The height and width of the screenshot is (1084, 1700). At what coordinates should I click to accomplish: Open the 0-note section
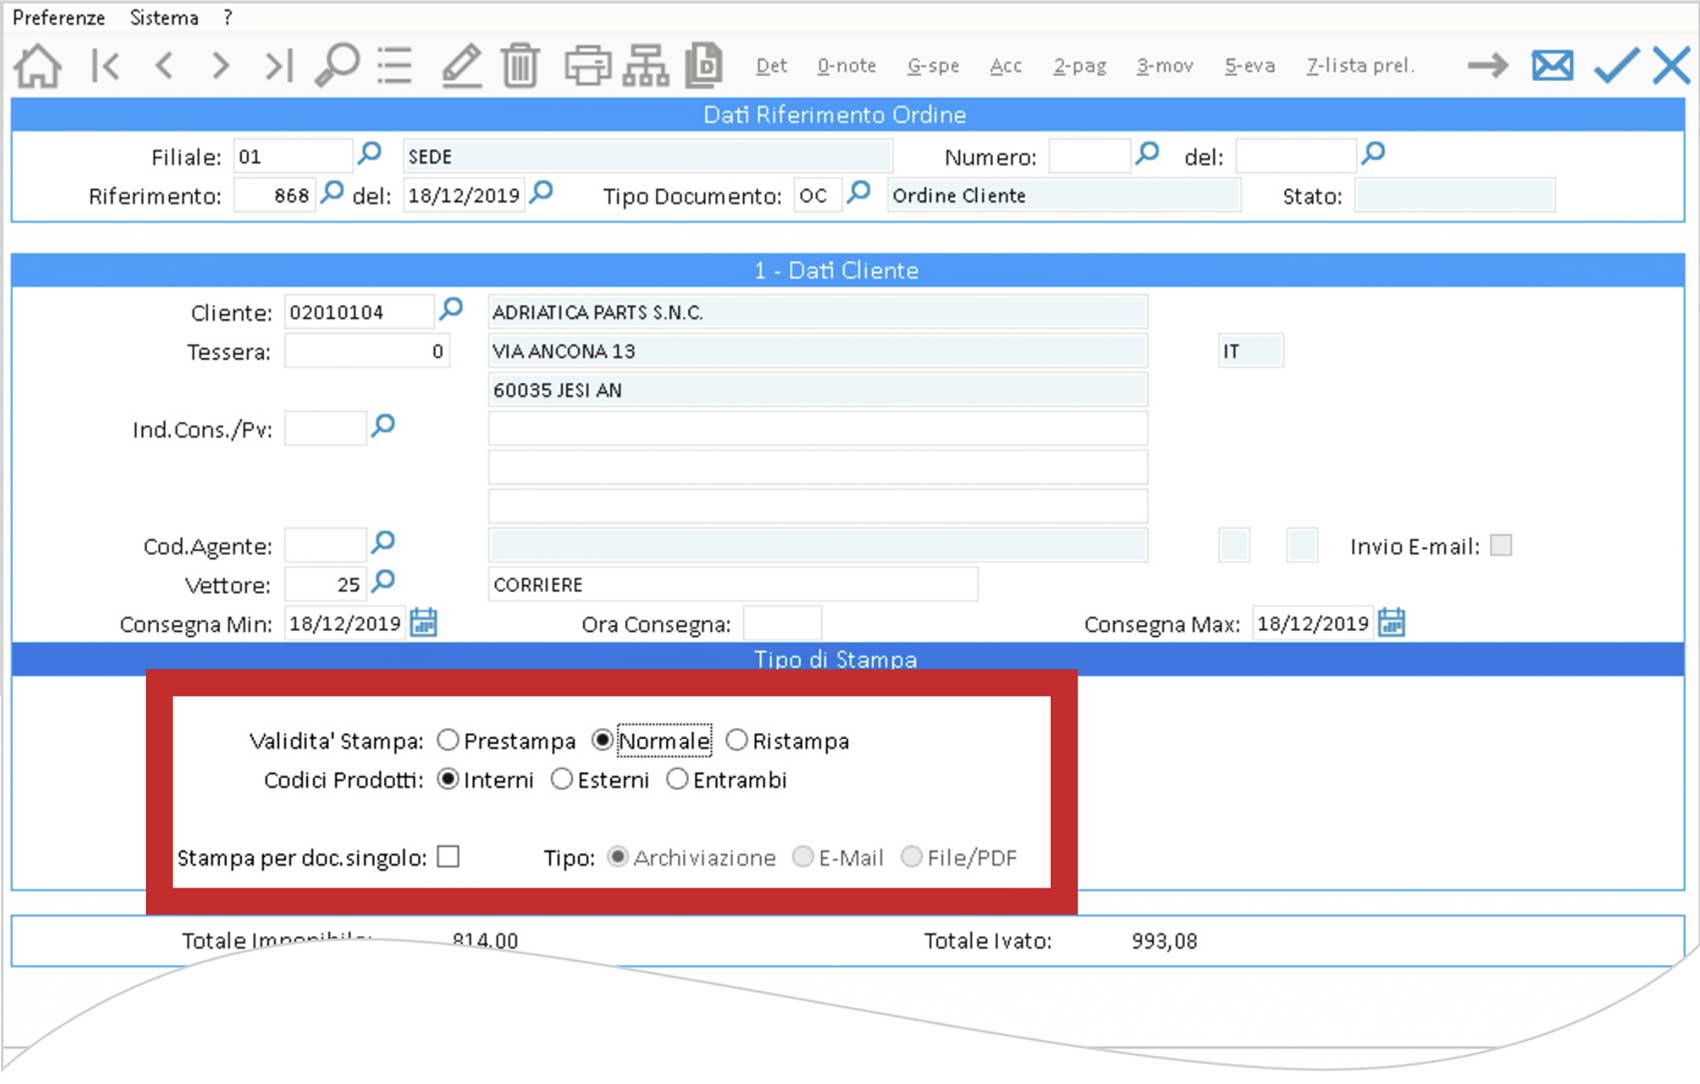click(x=846, y=66)
